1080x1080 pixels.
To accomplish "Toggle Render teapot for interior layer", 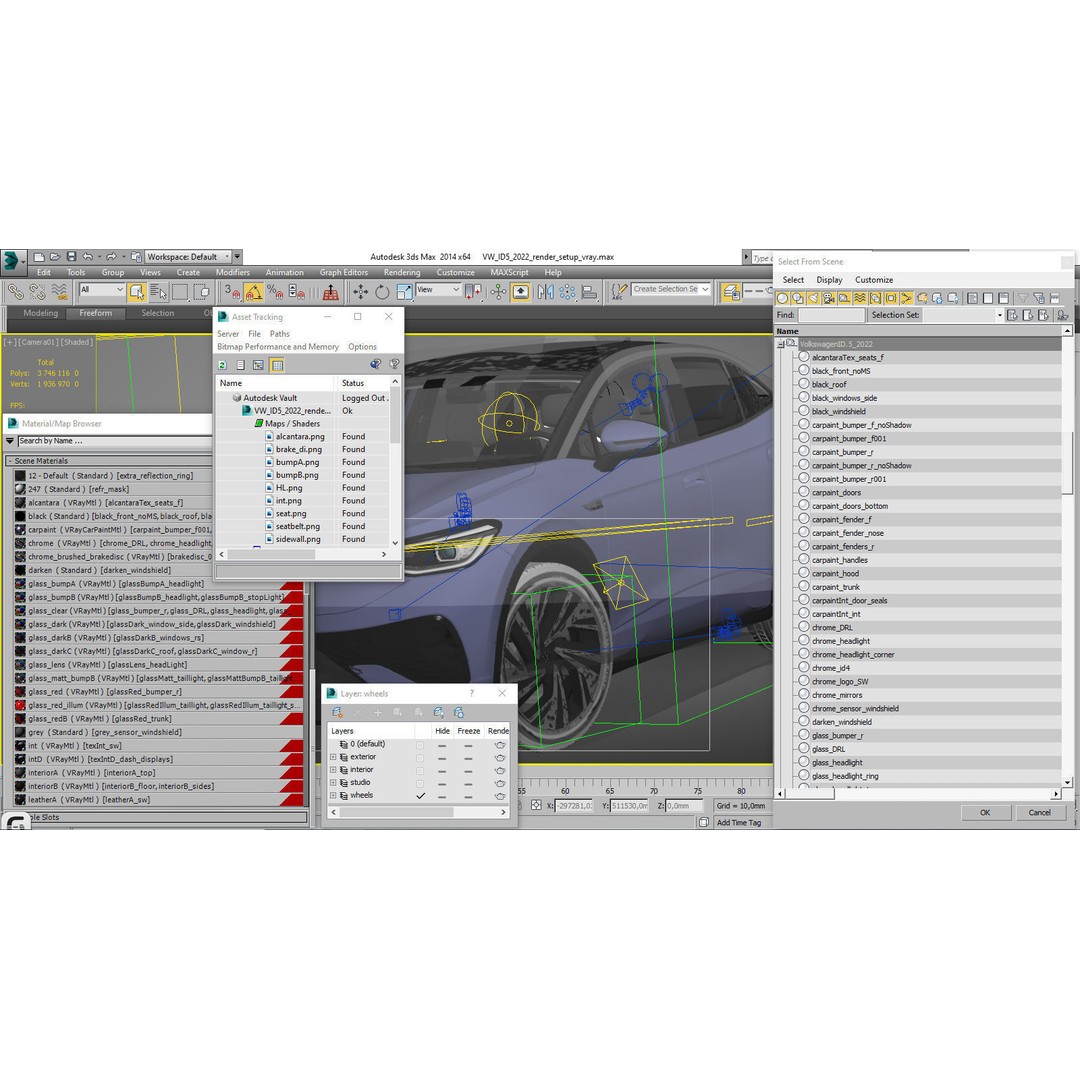I will point(500,770).
